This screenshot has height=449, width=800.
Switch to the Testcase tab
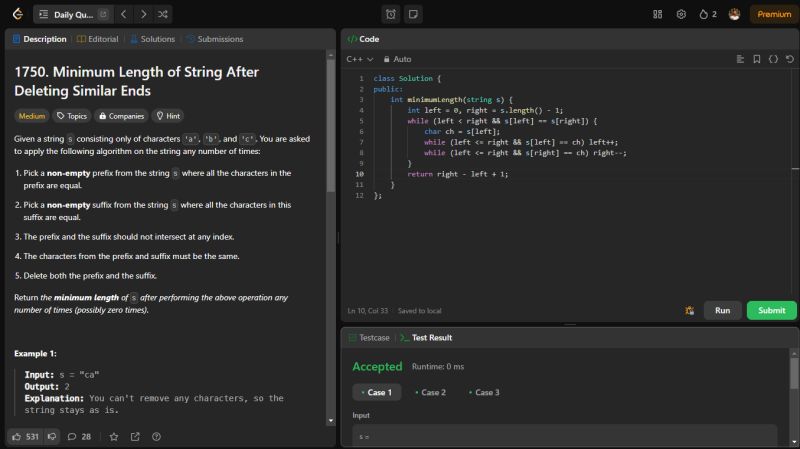click(x=368, y=338)
